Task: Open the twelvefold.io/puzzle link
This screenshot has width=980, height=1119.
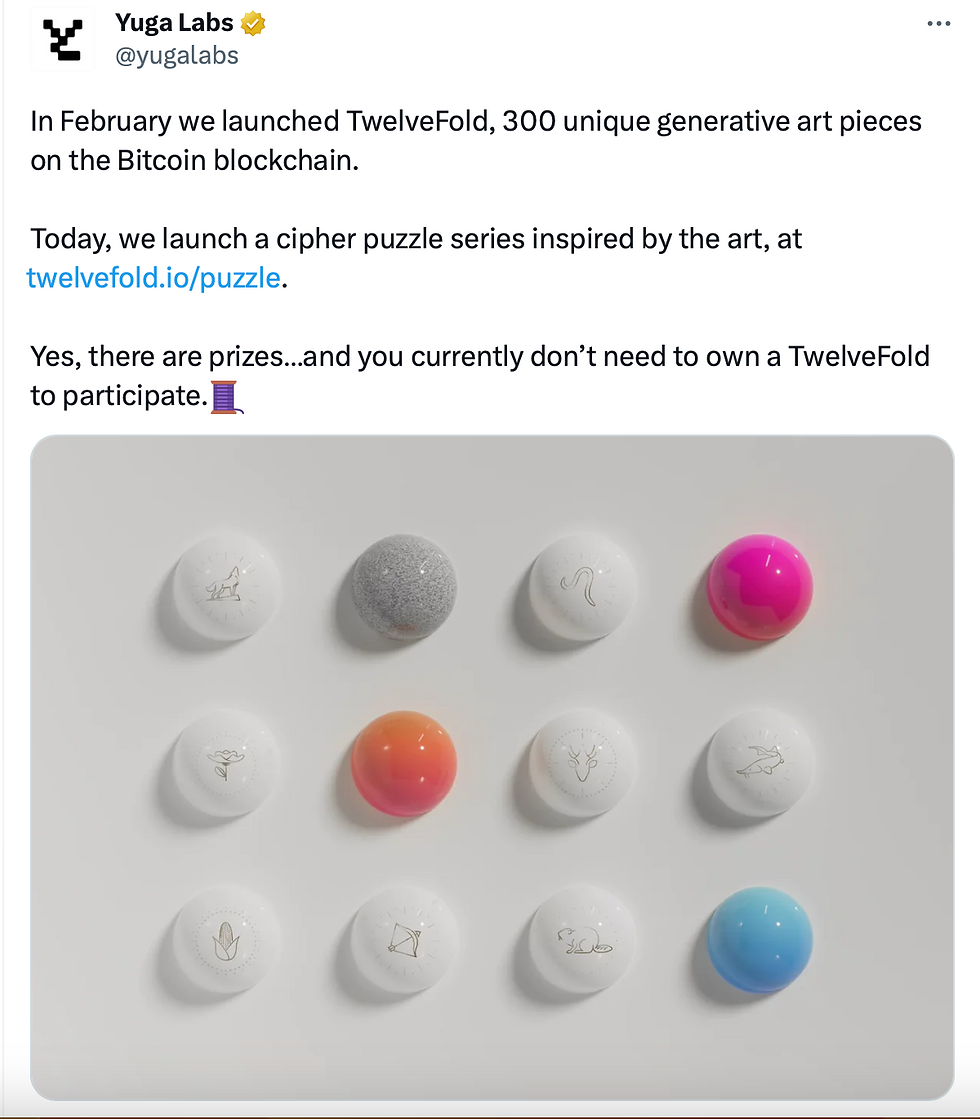Action: point(153,278)
